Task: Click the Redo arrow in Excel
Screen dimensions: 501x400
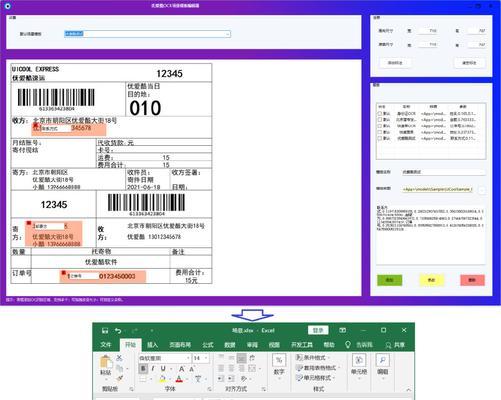Action: pos(135,330)
